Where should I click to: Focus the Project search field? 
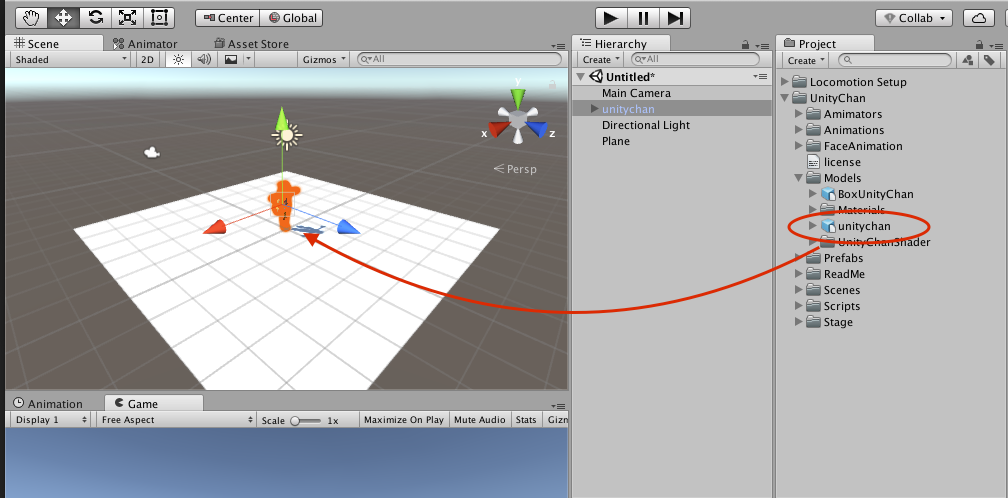pos(895,60)
